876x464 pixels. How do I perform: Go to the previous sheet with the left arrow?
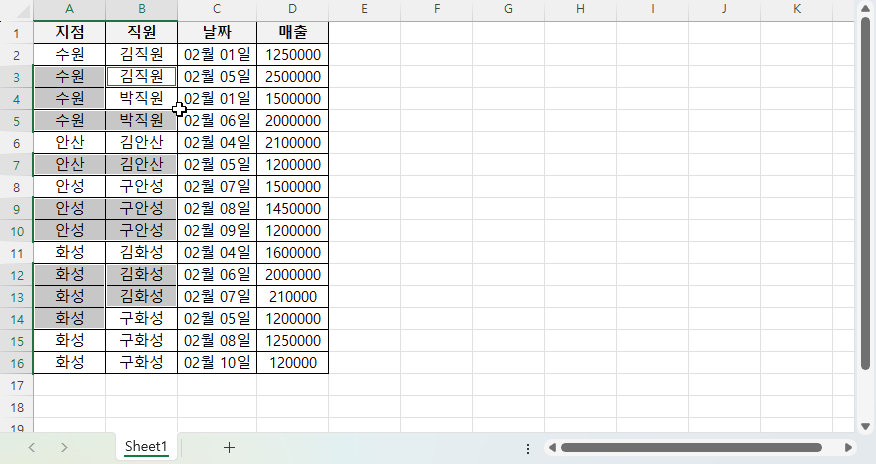[x=32, y=447]
